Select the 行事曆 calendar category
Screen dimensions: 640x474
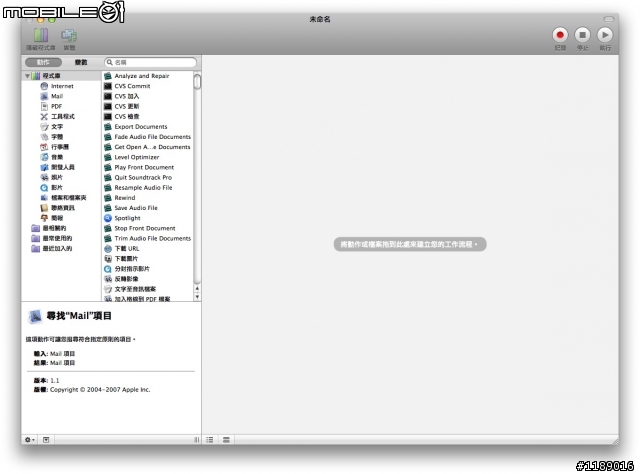61,147
